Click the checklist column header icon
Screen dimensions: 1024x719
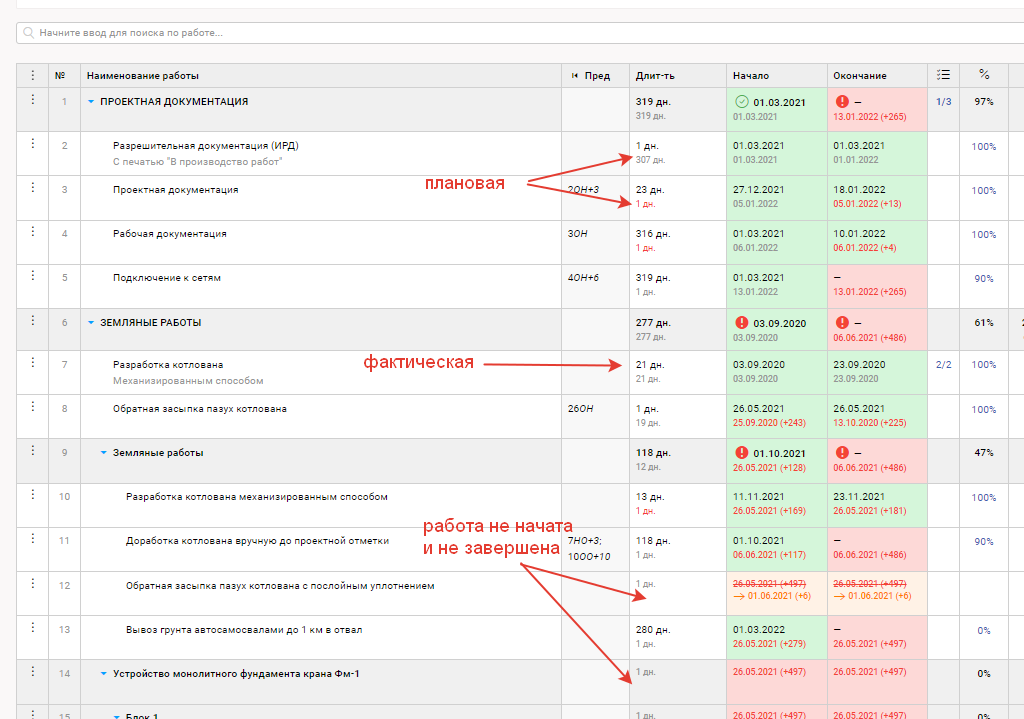[x=943, y=75]
